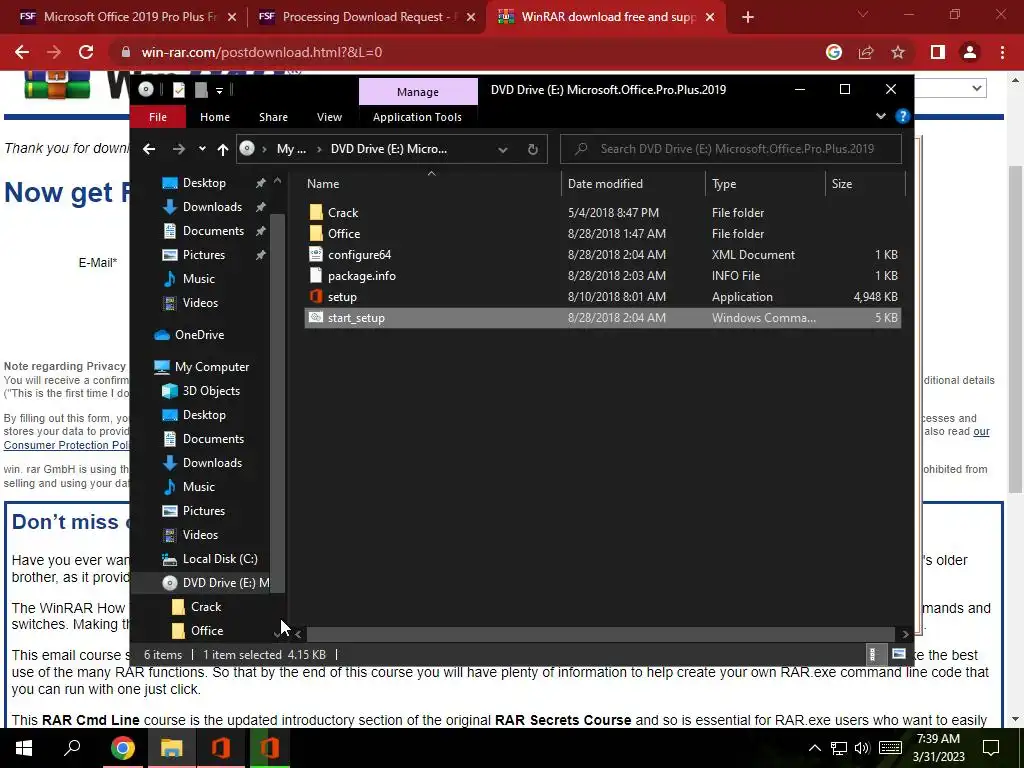Switch to large thumbnails view icon
Image resolution: width=1024 pixels, height=768 pixels.
pyautogui.click(x=899, y=654)
